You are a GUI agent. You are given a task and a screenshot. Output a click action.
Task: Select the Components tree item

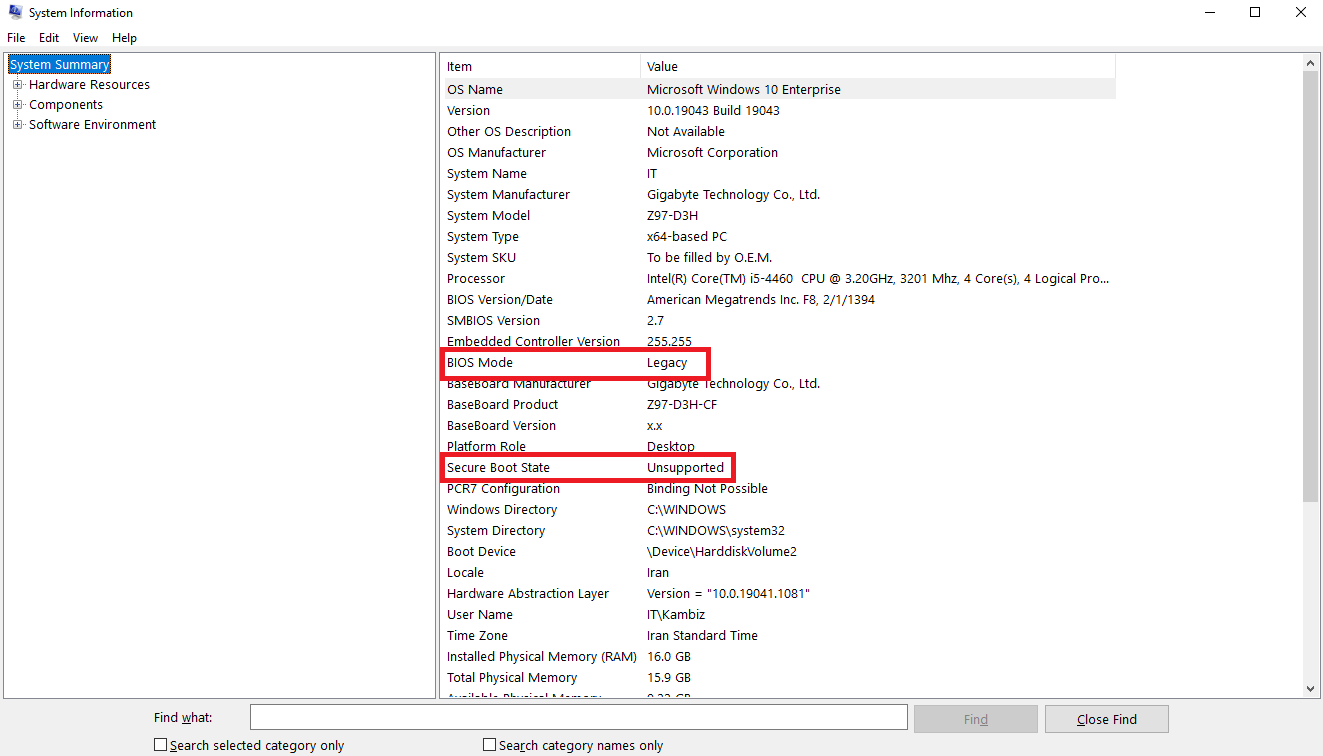(x=66, y=105)
